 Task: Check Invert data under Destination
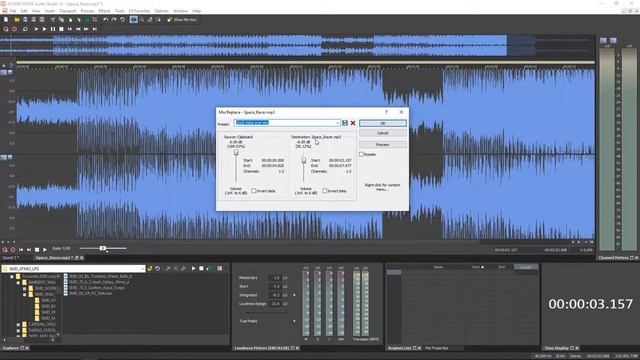tap(325, 191)
